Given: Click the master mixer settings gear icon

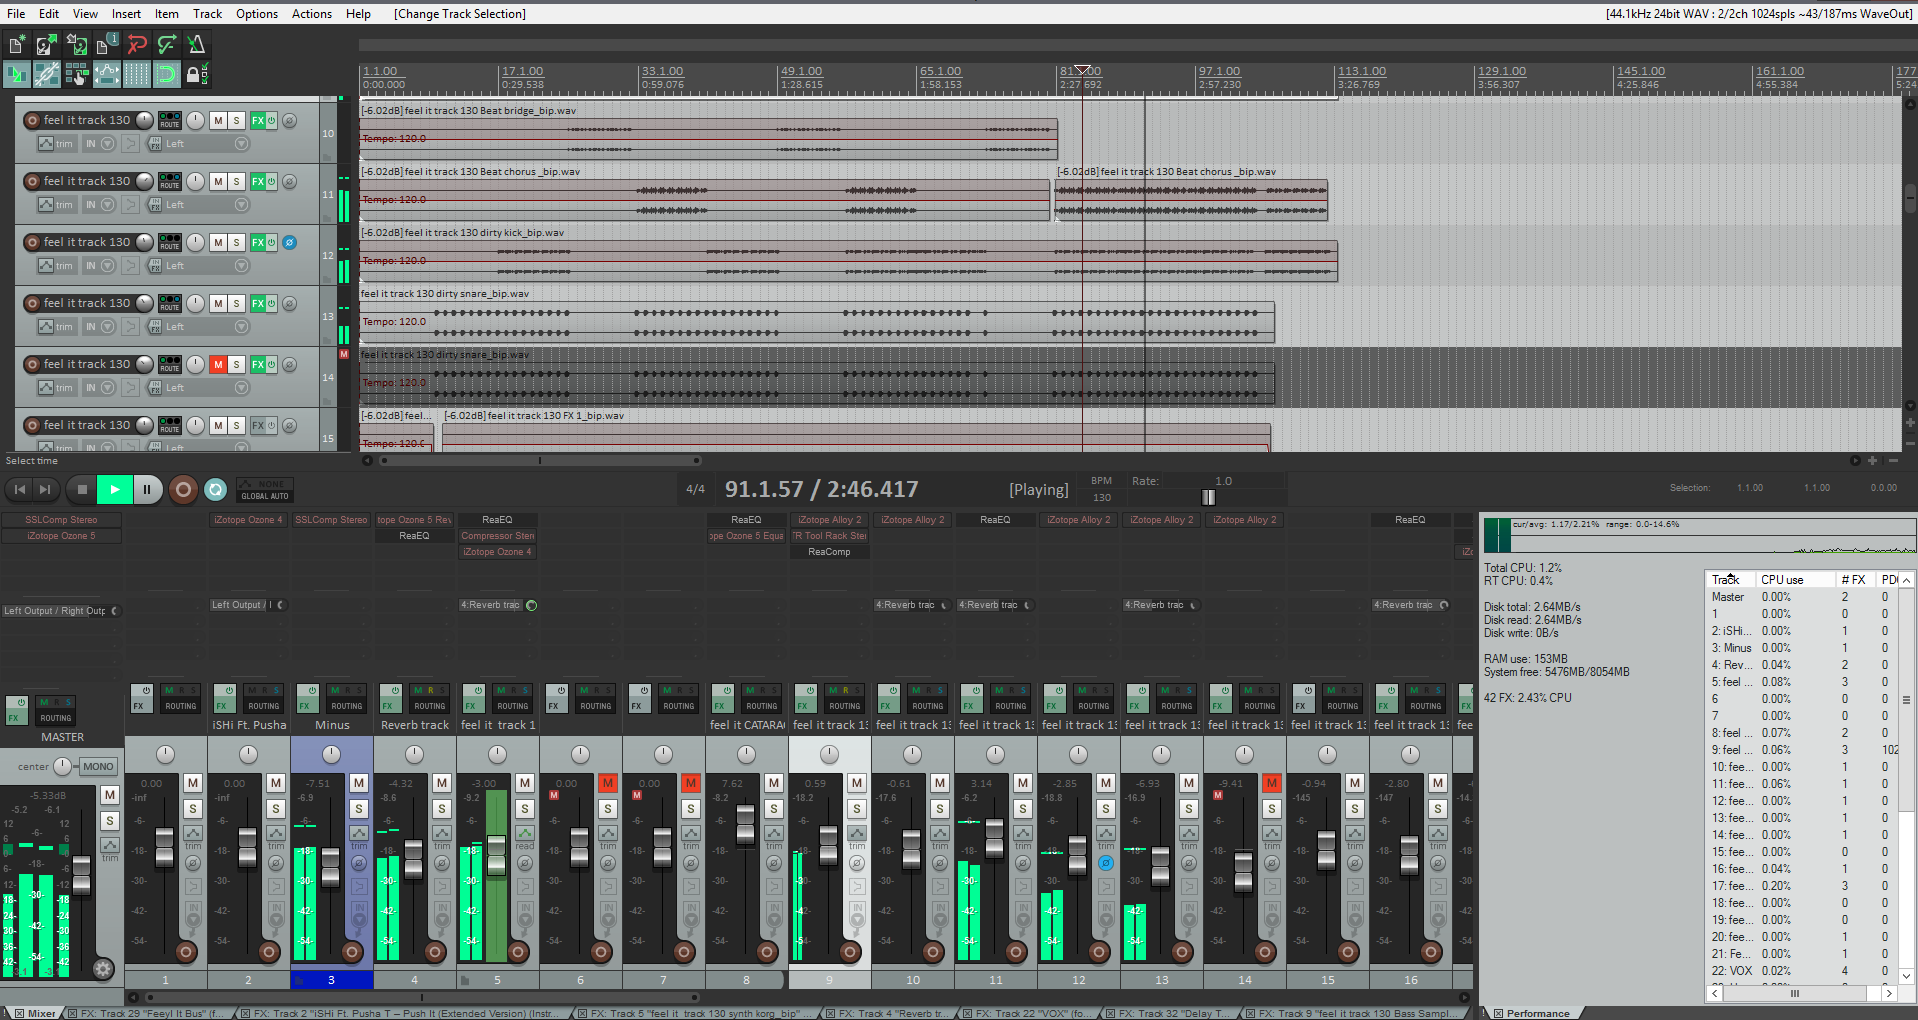Looking at the screenshot, I should click(103, 968).
